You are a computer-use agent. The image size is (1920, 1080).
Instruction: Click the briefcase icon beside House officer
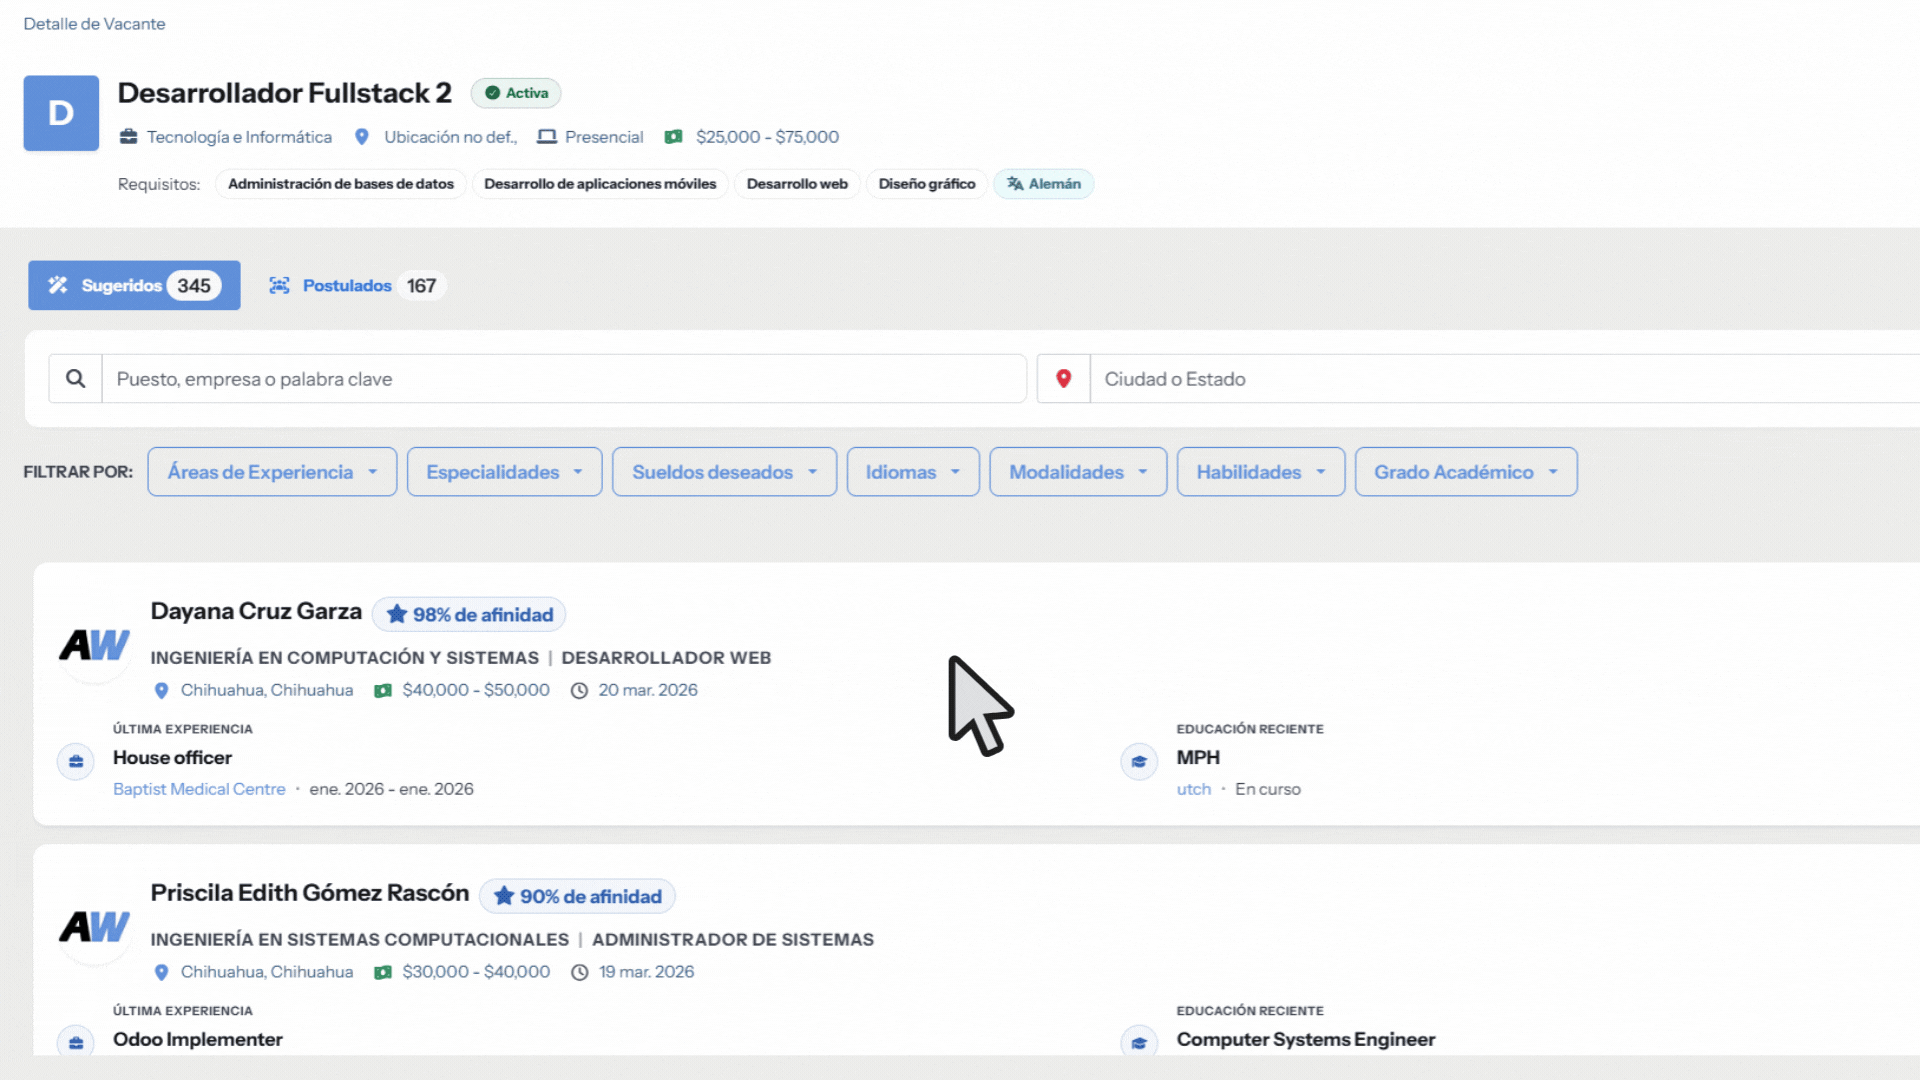[76, 762]
